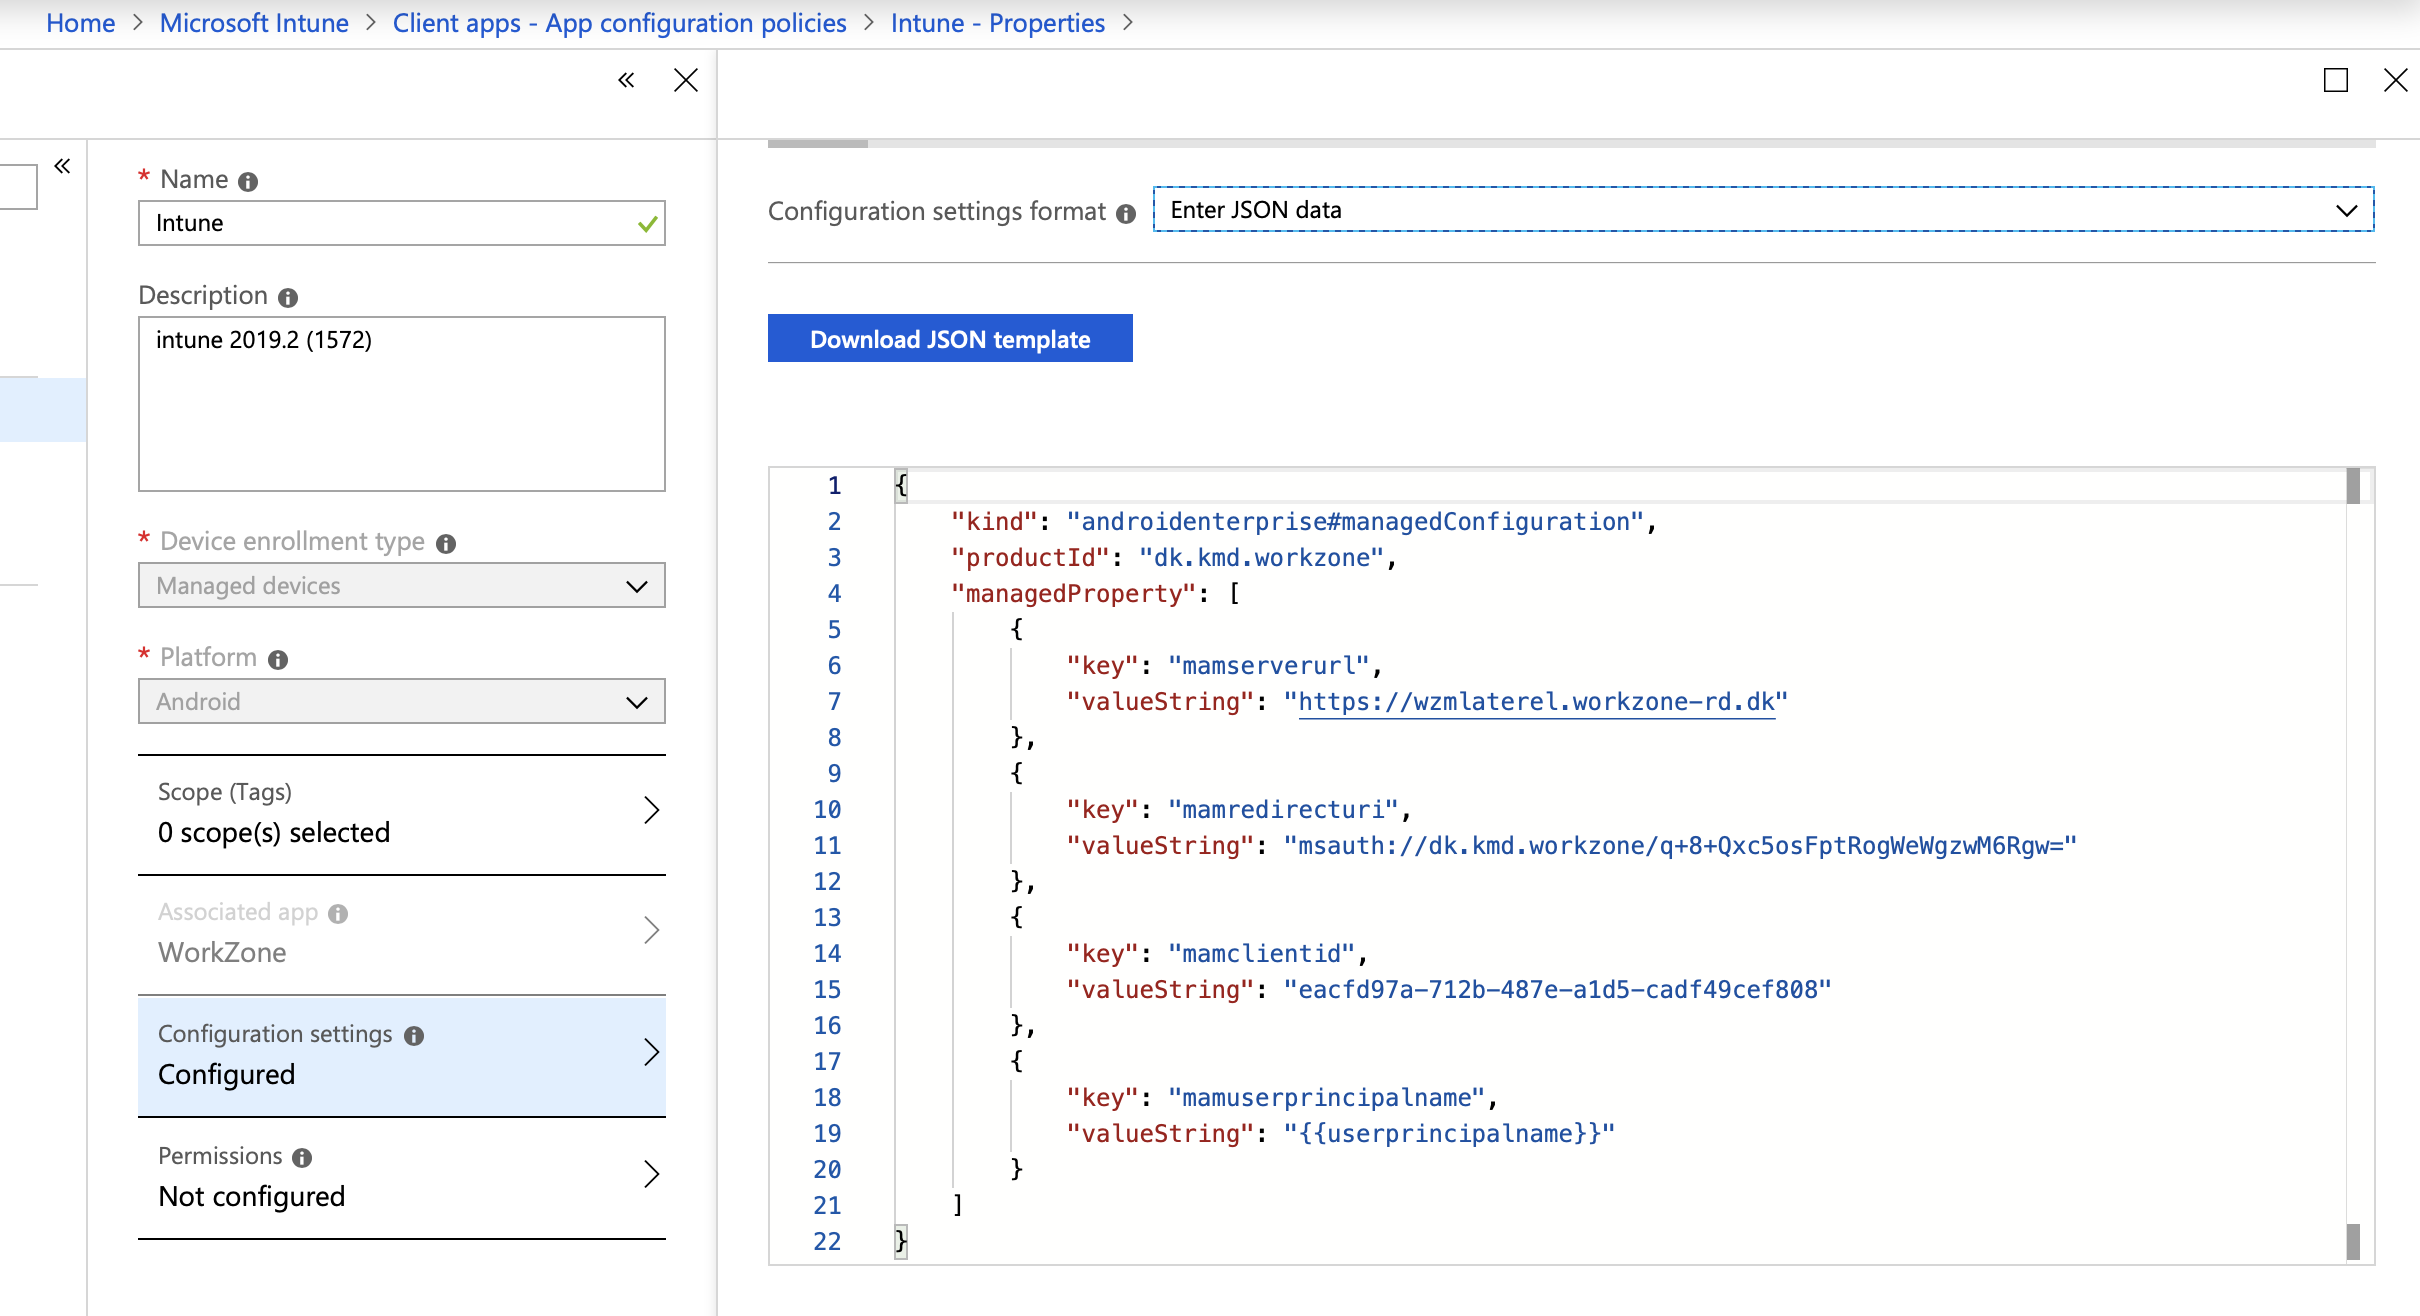
Task: Click the {{userprincipalname}} value on line 19
Action: point(1450,1134)
